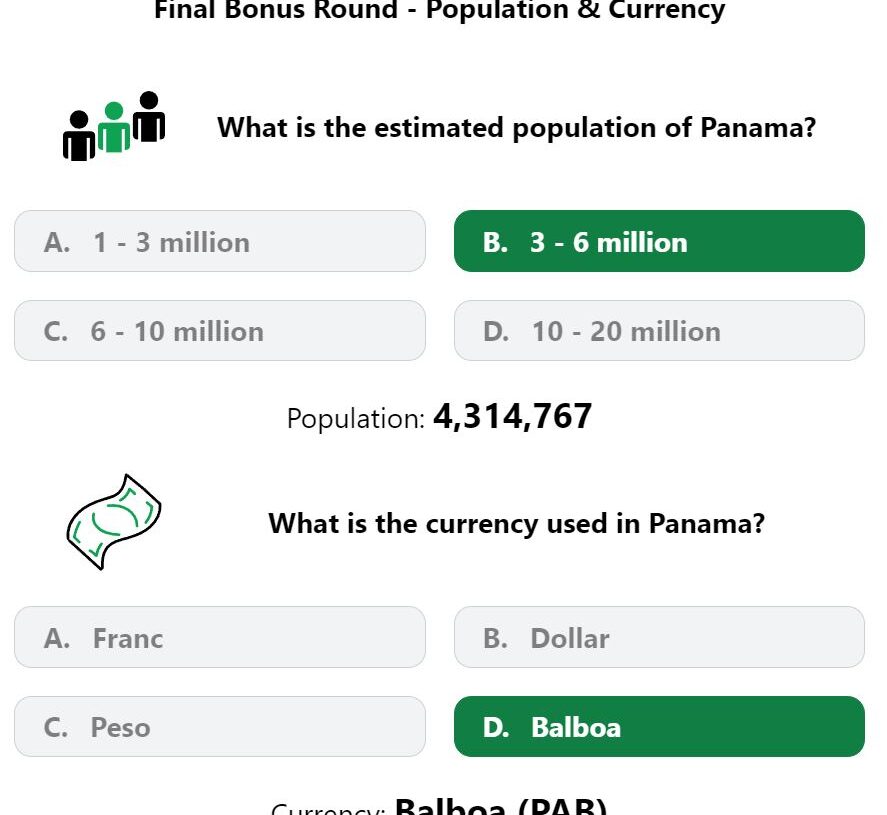887x815 pixels.
Task: Click the 'Currency:' label text
Action: (x=328, y=809)
